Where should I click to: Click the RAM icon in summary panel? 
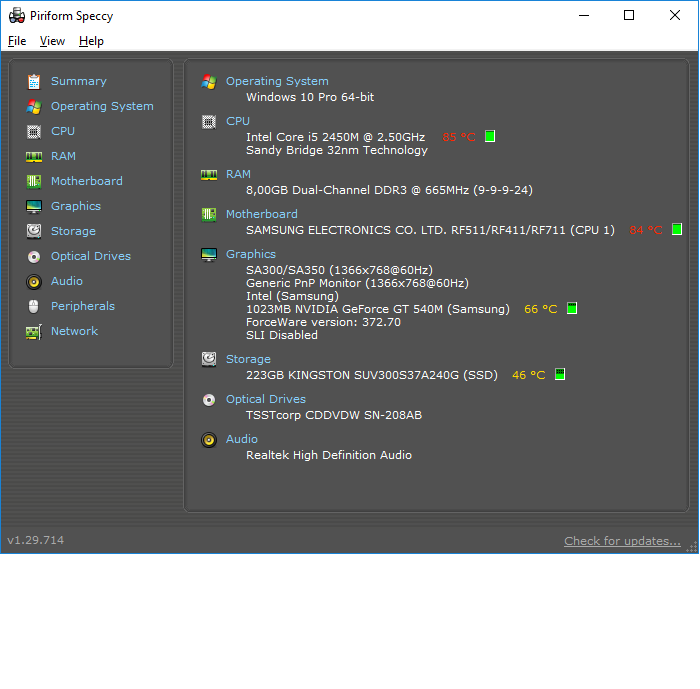point(209,174)
